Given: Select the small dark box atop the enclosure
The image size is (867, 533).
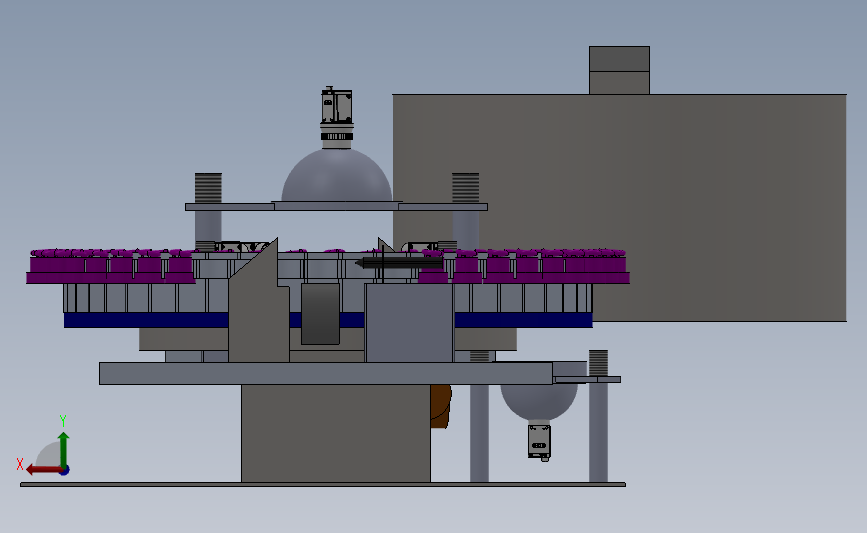Looking at the screenshot, I should click(619, 70).
